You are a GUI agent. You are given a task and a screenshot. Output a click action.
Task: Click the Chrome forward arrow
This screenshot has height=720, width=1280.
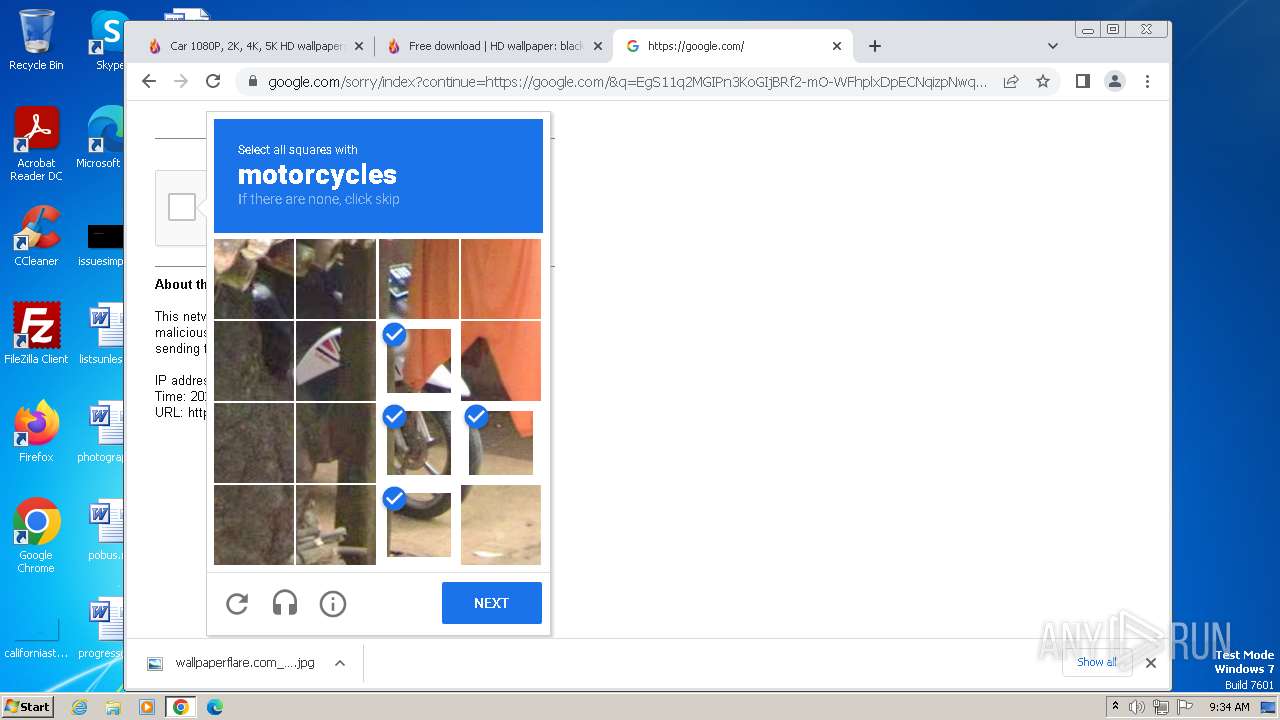coord(181,82)
